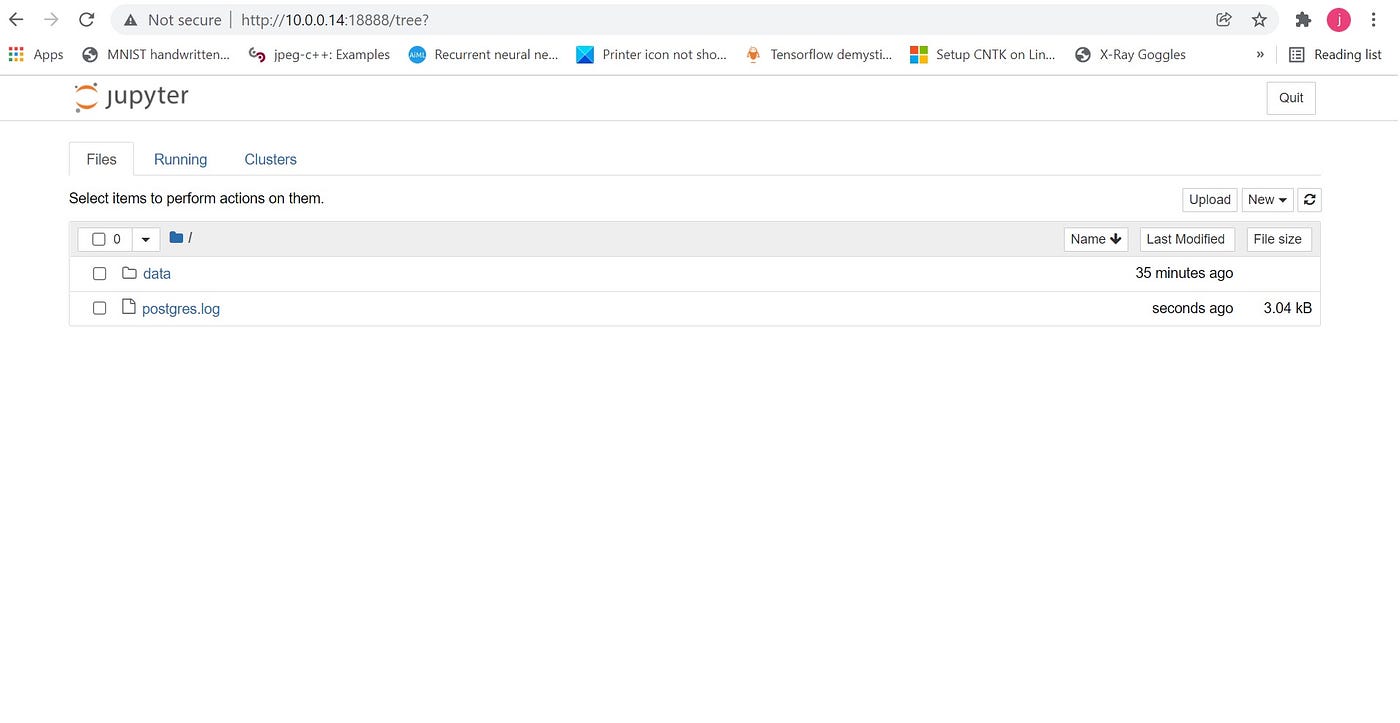Click the address bar URL

[335, 20]
